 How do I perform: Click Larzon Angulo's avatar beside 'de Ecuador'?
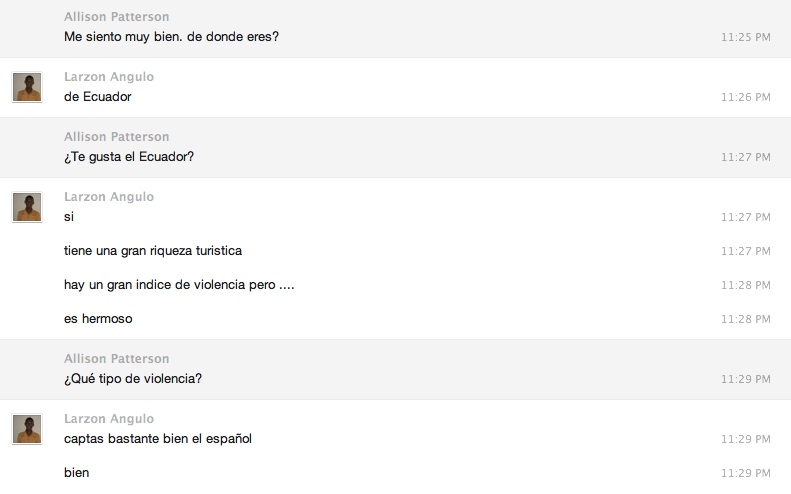point(27,87)
